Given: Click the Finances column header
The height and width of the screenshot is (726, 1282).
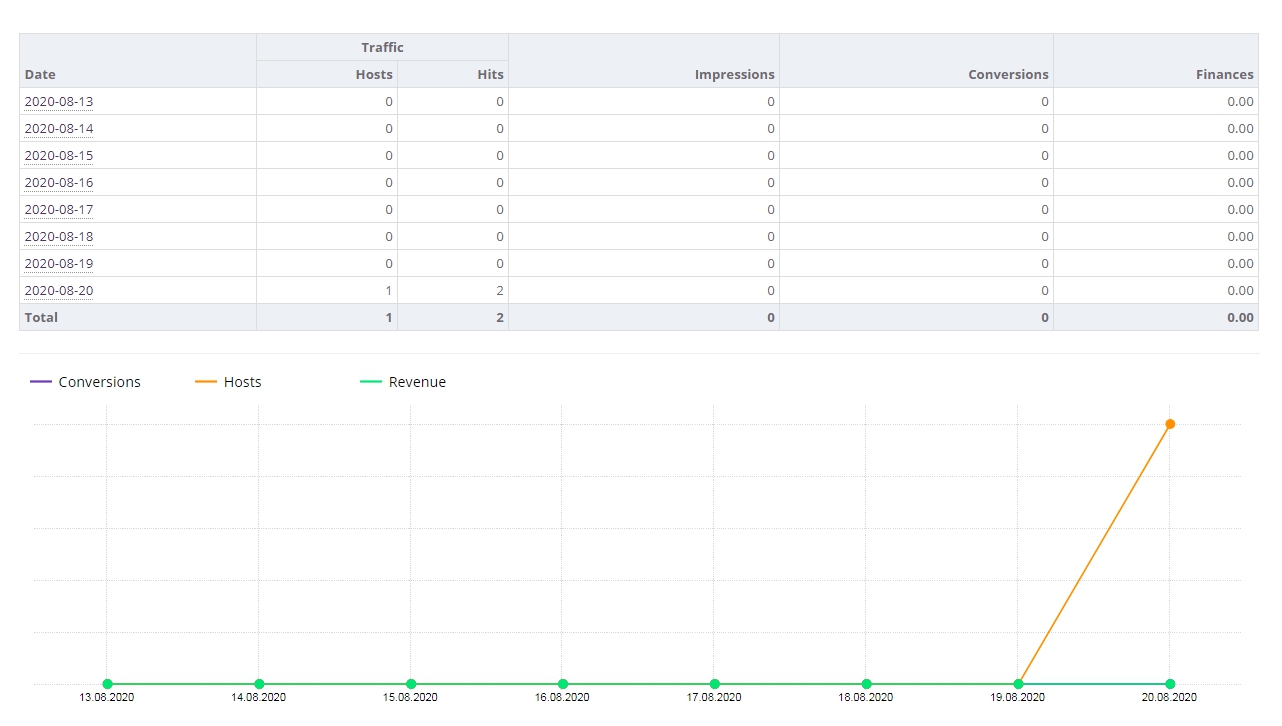Looking at the screenshot, I should [1224, 74].
